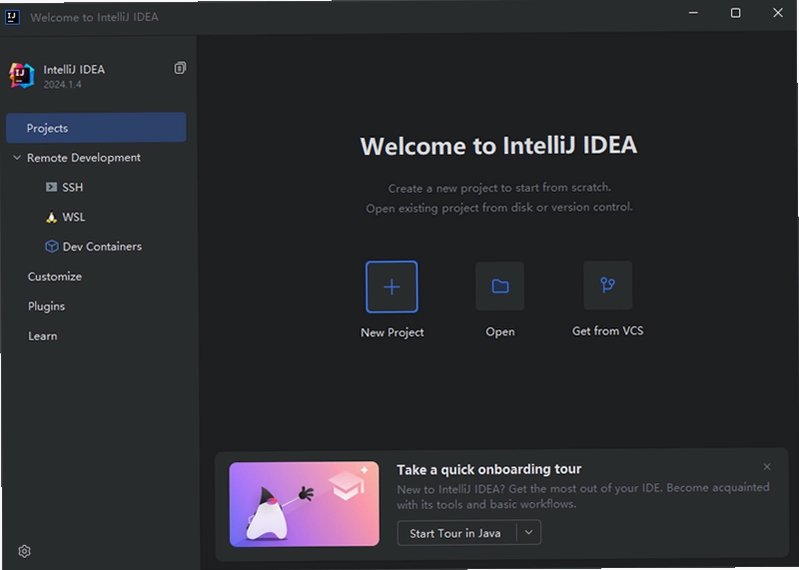Open the Plugins section
The height and width of the screenshot is (570, 799).
[x=46, y=306]
